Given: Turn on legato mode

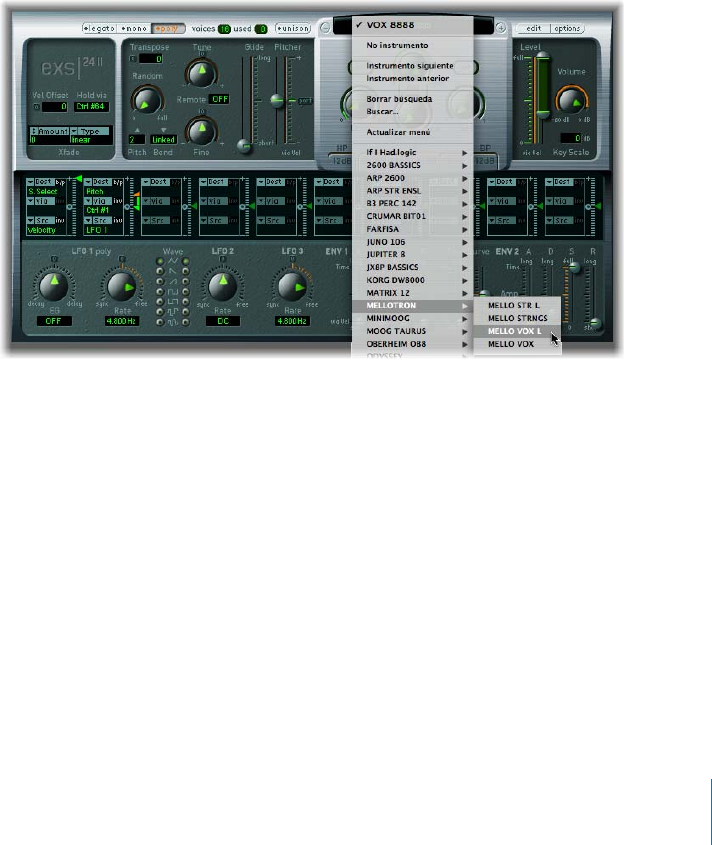Looking at the screenshot, I should (x=99, y=28).
